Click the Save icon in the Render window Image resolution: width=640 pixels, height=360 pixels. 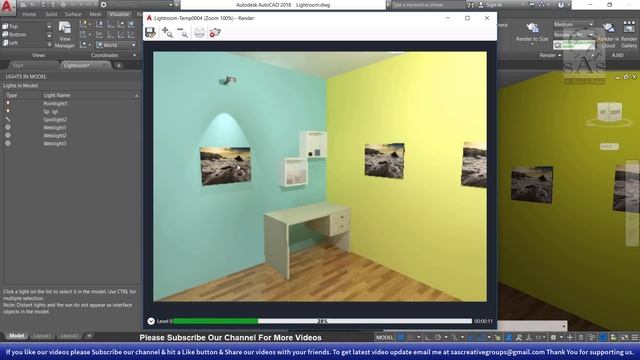pyautogui.click(x=151, y=33)
